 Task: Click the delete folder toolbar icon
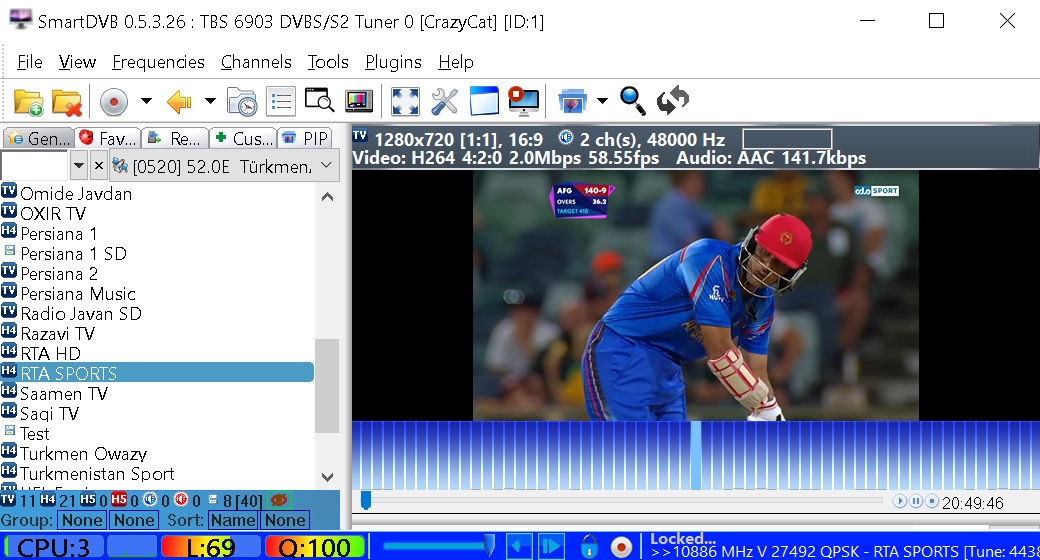67,102
